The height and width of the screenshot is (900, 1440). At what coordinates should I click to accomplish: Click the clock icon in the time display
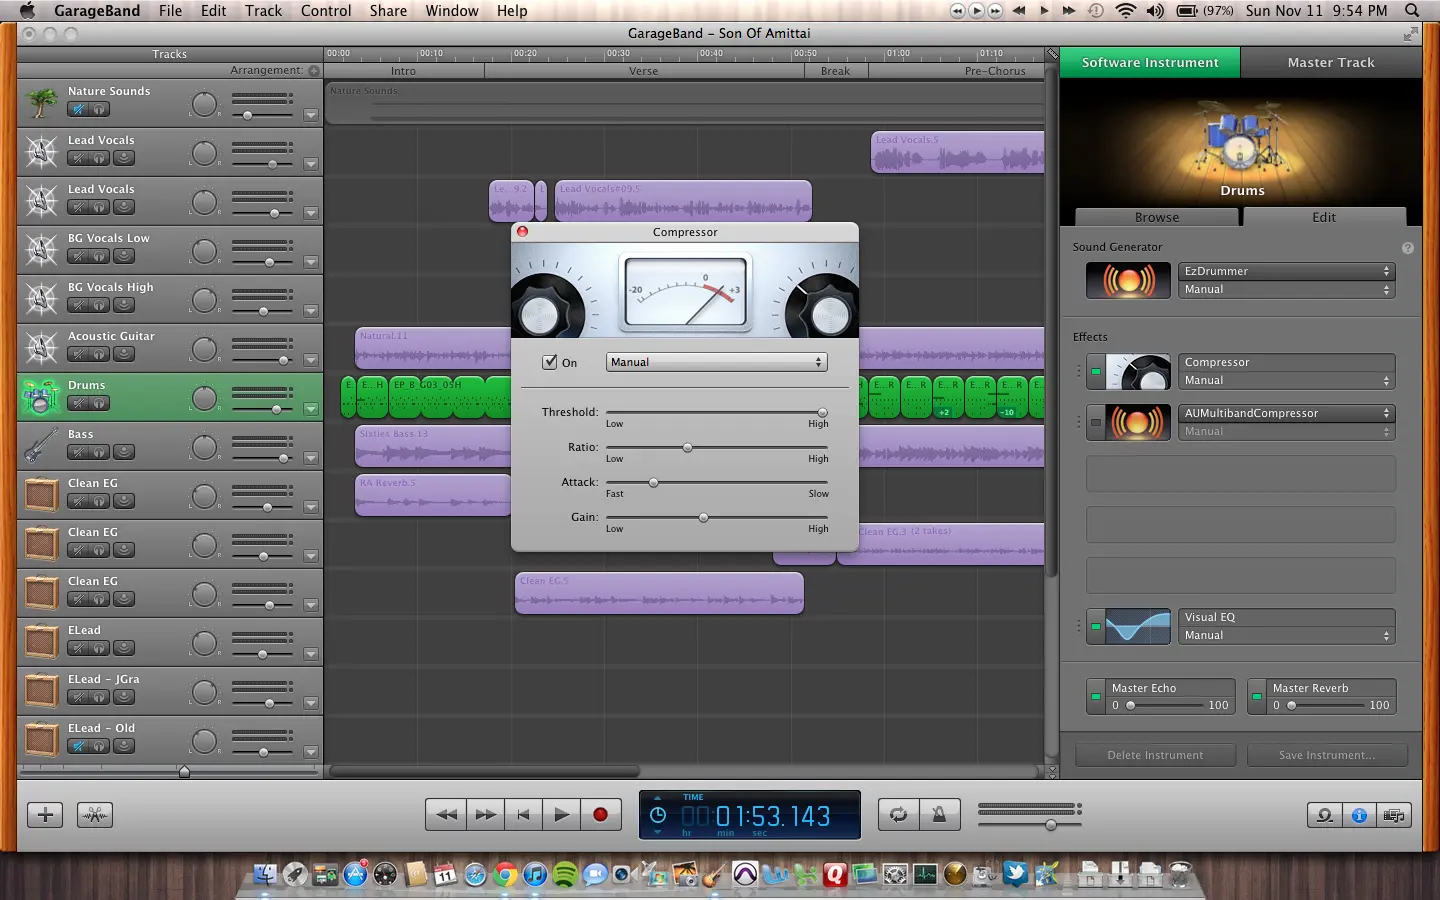(x=658, y=815)
